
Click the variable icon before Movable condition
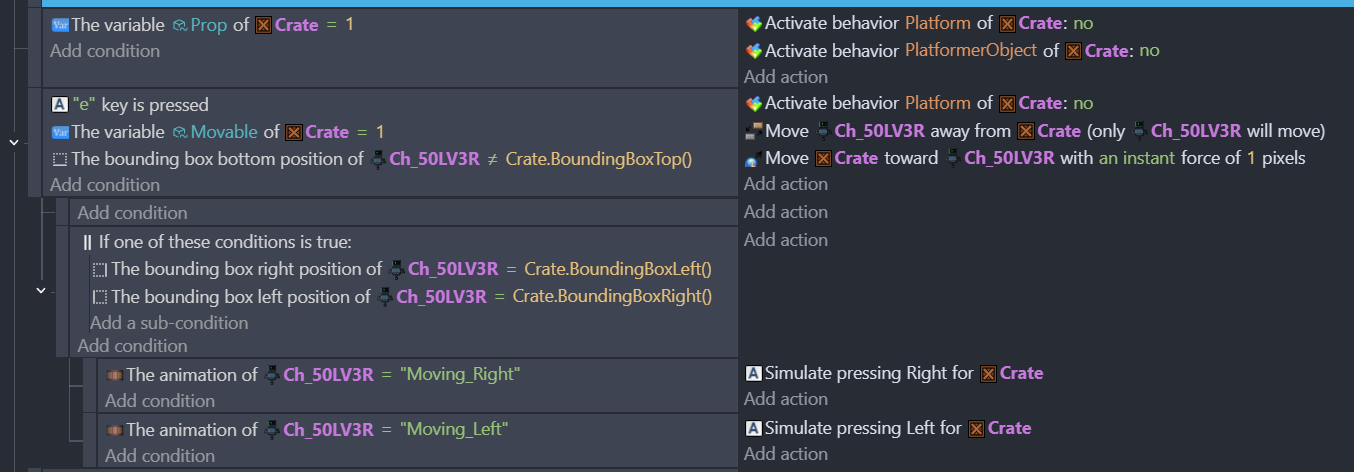[59, 132]
